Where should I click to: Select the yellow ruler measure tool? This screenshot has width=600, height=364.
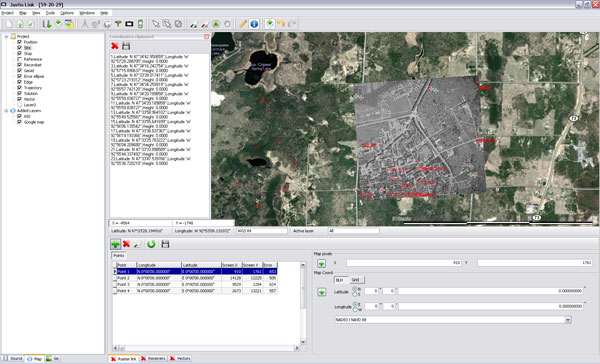point(243,24)
